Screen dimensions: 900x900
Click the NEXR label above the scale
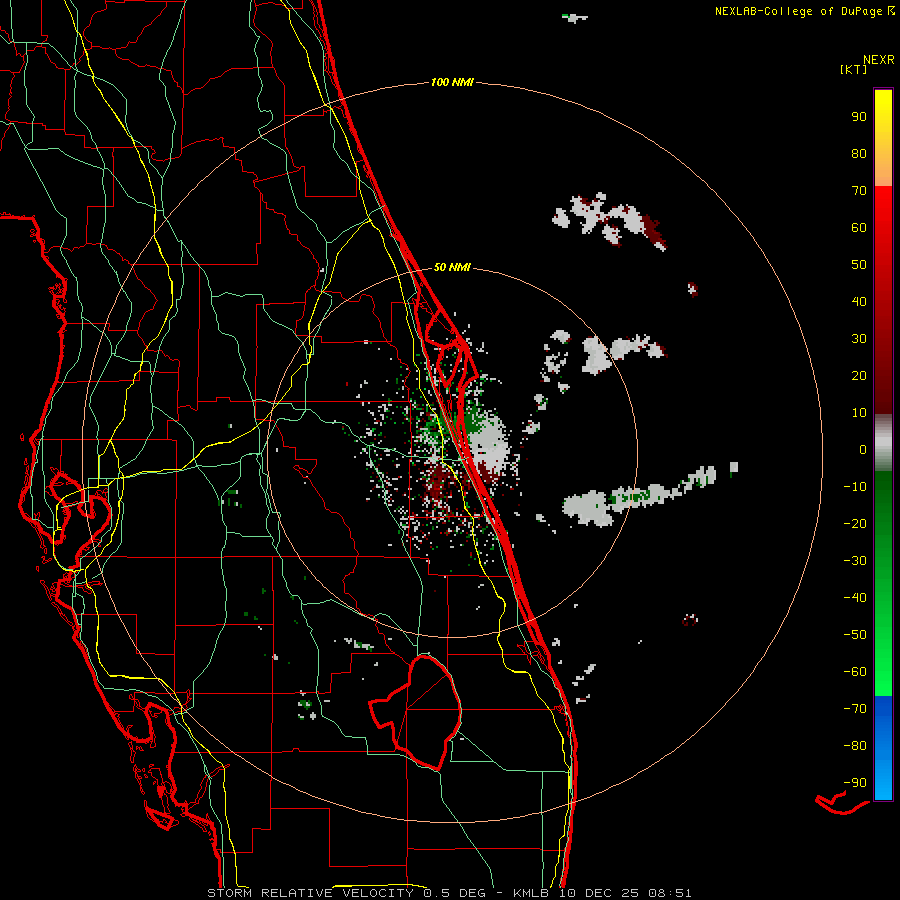click(878, 60)
